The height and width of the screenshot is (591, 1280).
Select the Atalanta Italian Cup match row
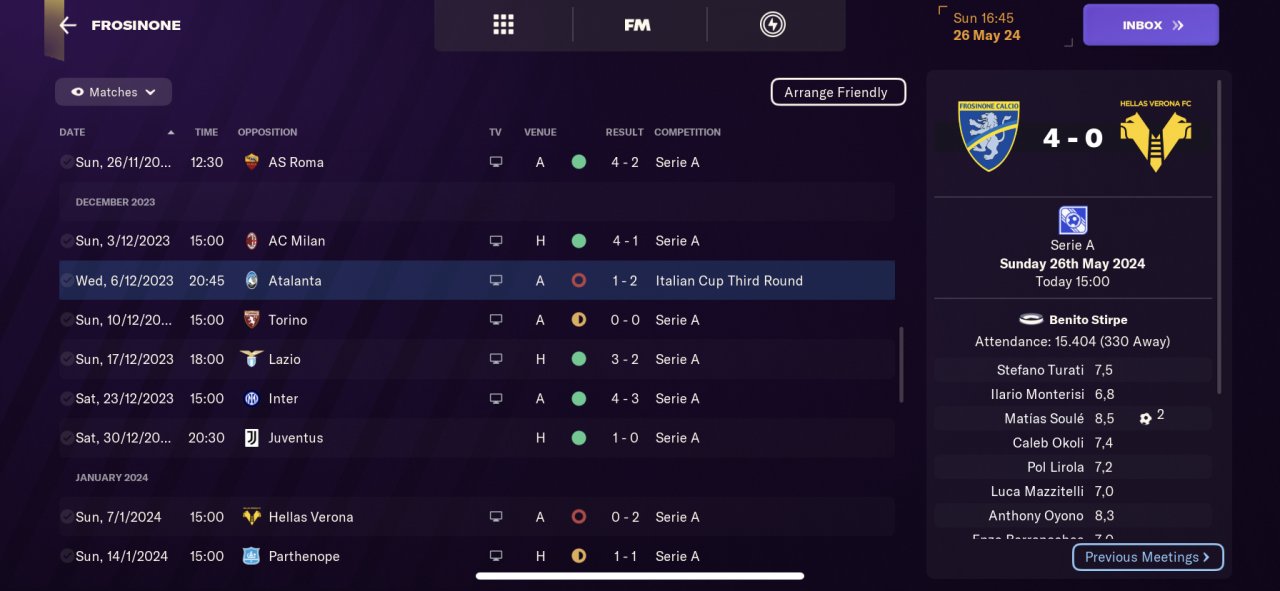476,281
